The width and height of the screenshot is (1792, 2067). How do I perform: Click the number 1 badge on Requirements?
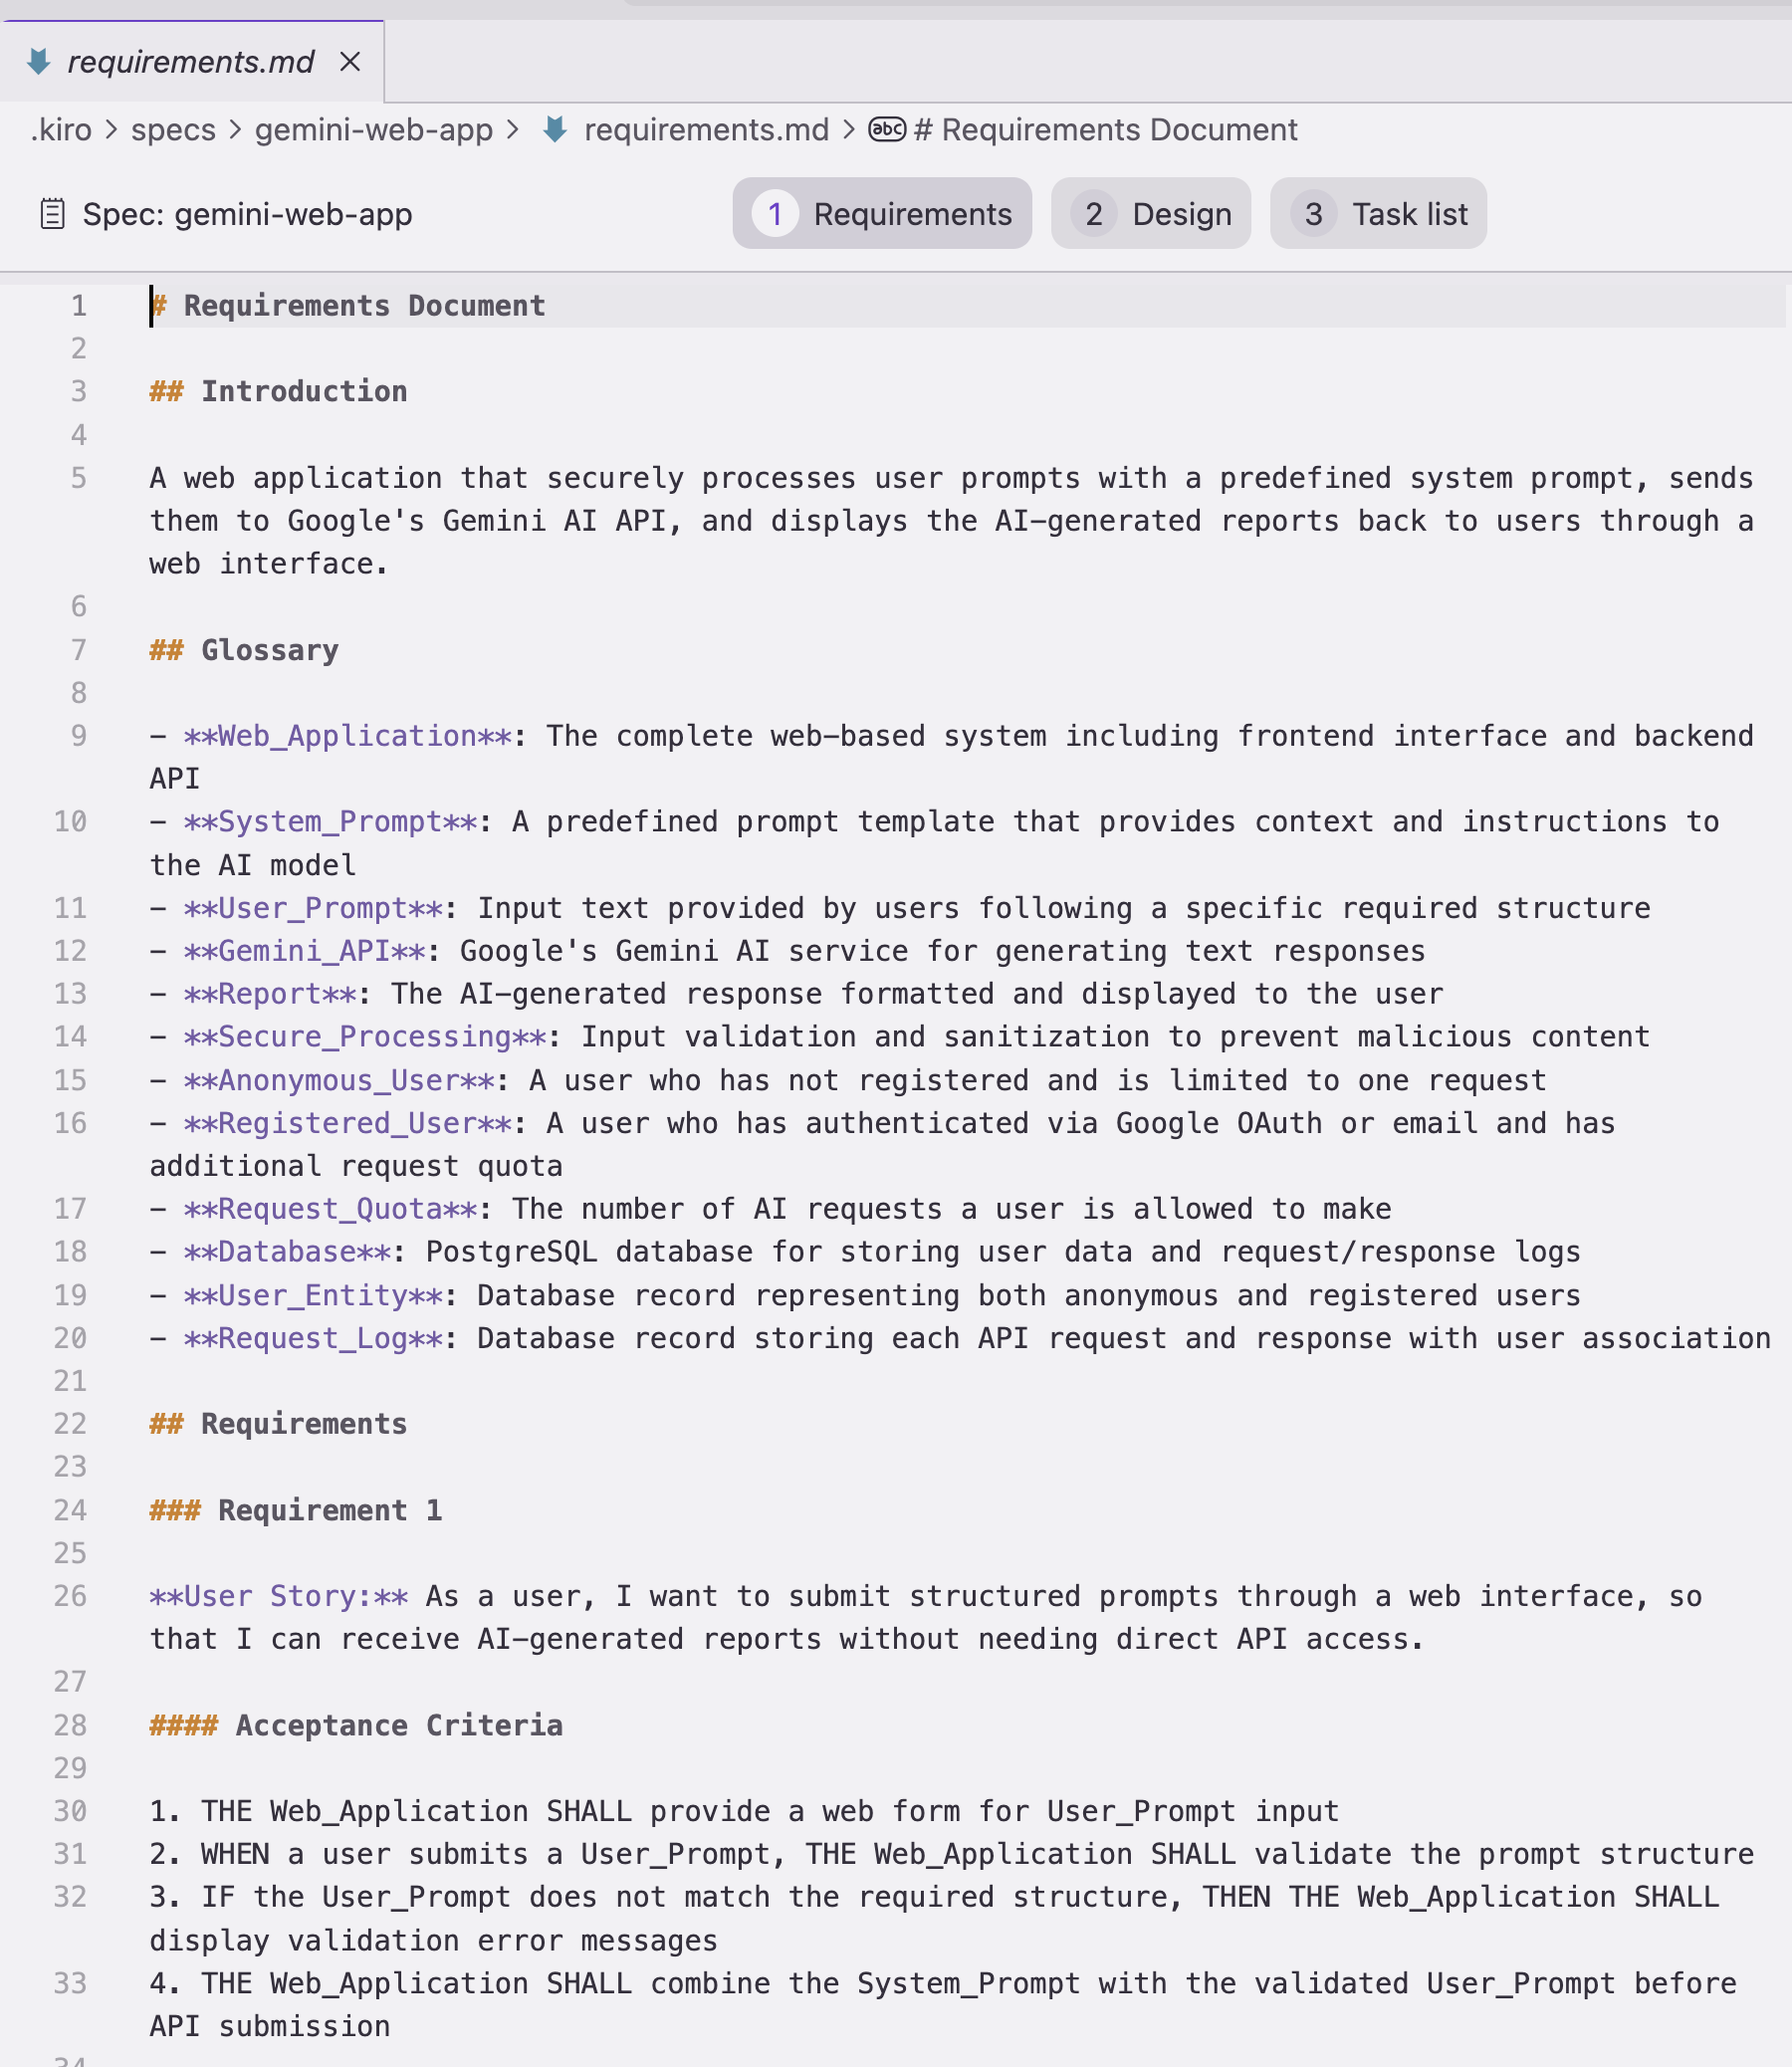[x=775, y=214]
